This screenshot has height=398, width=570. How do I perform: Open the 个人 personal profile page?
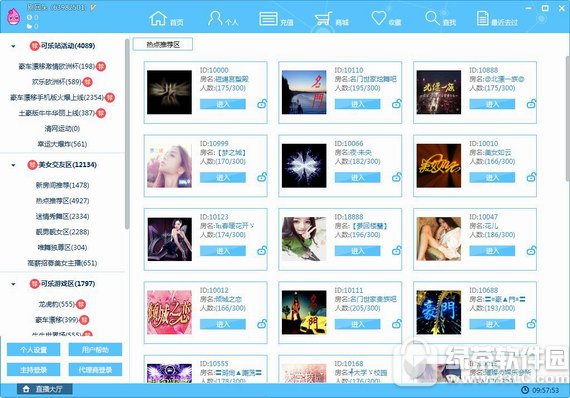223,19
